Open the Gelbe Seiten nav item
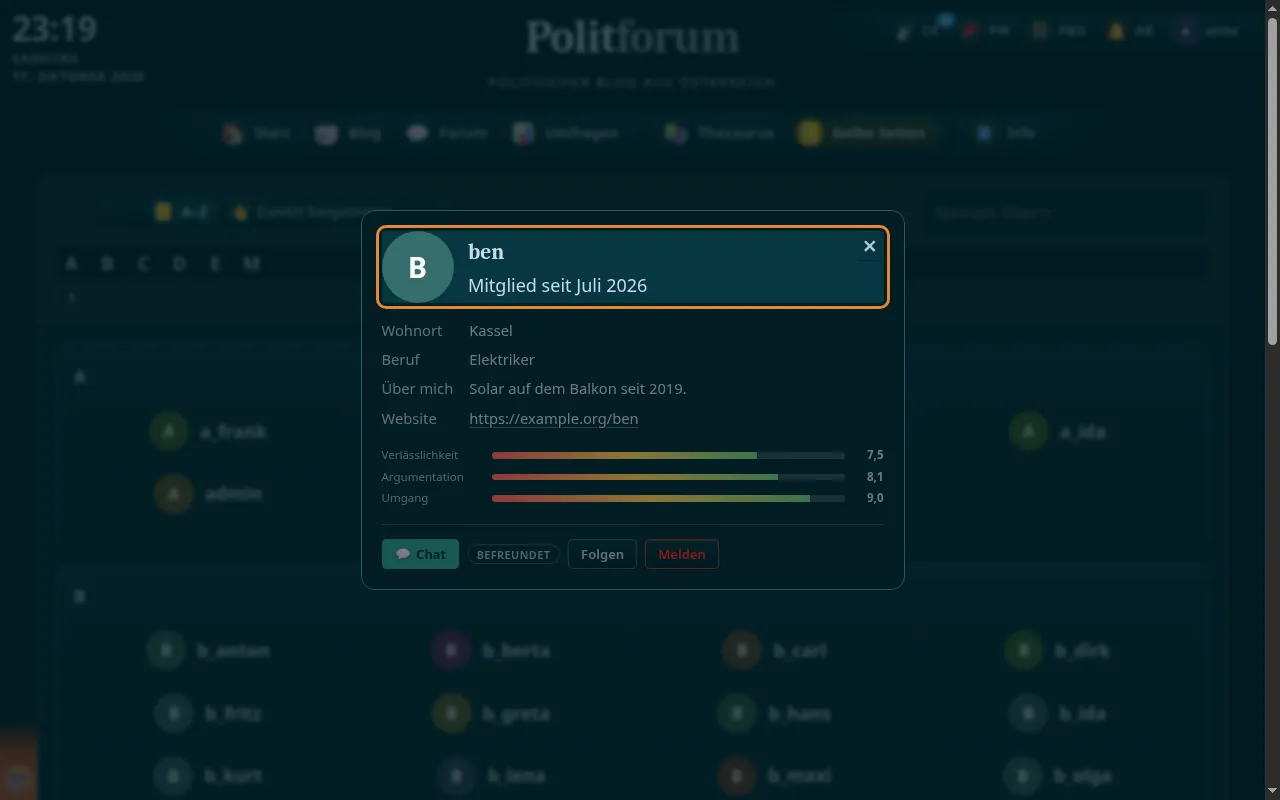The image size is (1280, 800). tap(866, 133)
